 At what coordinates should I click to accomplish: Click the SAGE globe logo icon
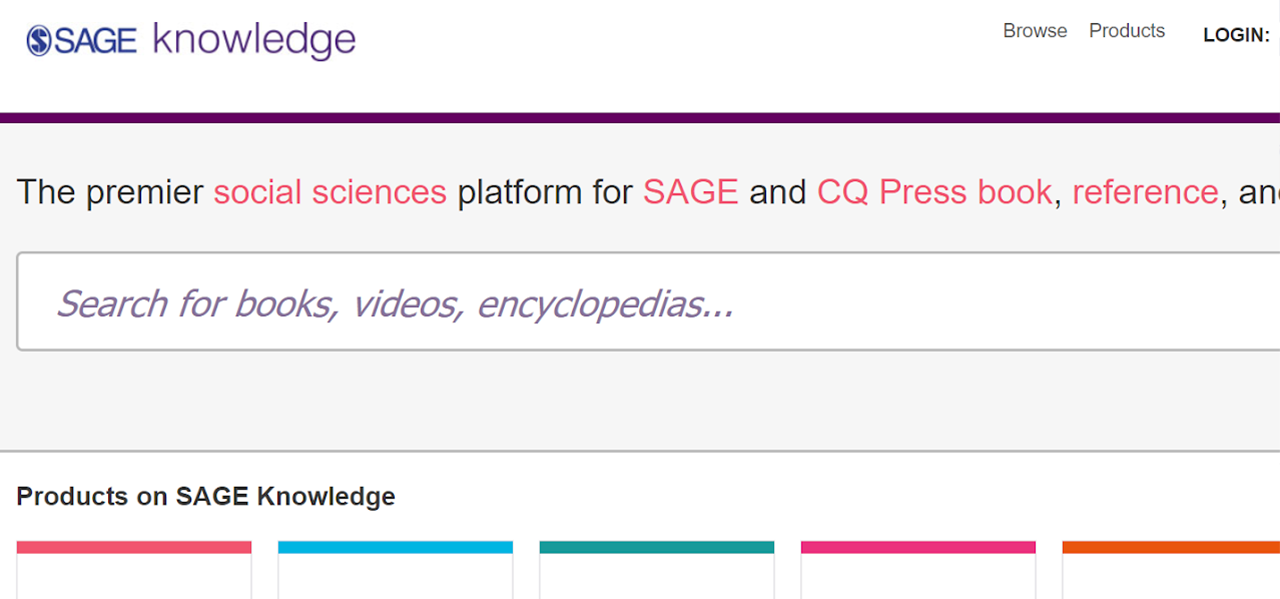click(39, 41)
